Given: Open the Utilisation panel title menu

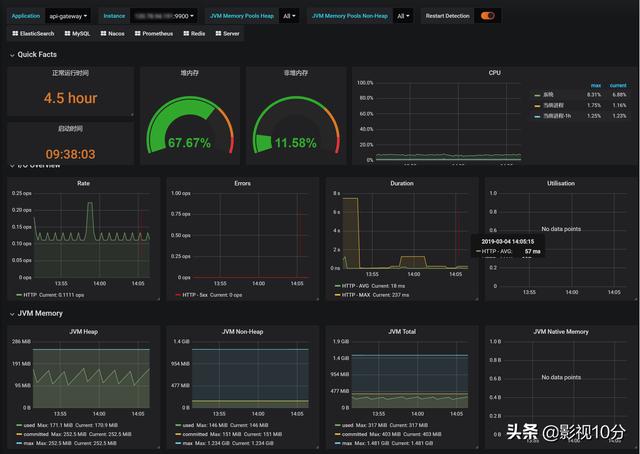Looking at the screenshot, I should pos(561,183).
